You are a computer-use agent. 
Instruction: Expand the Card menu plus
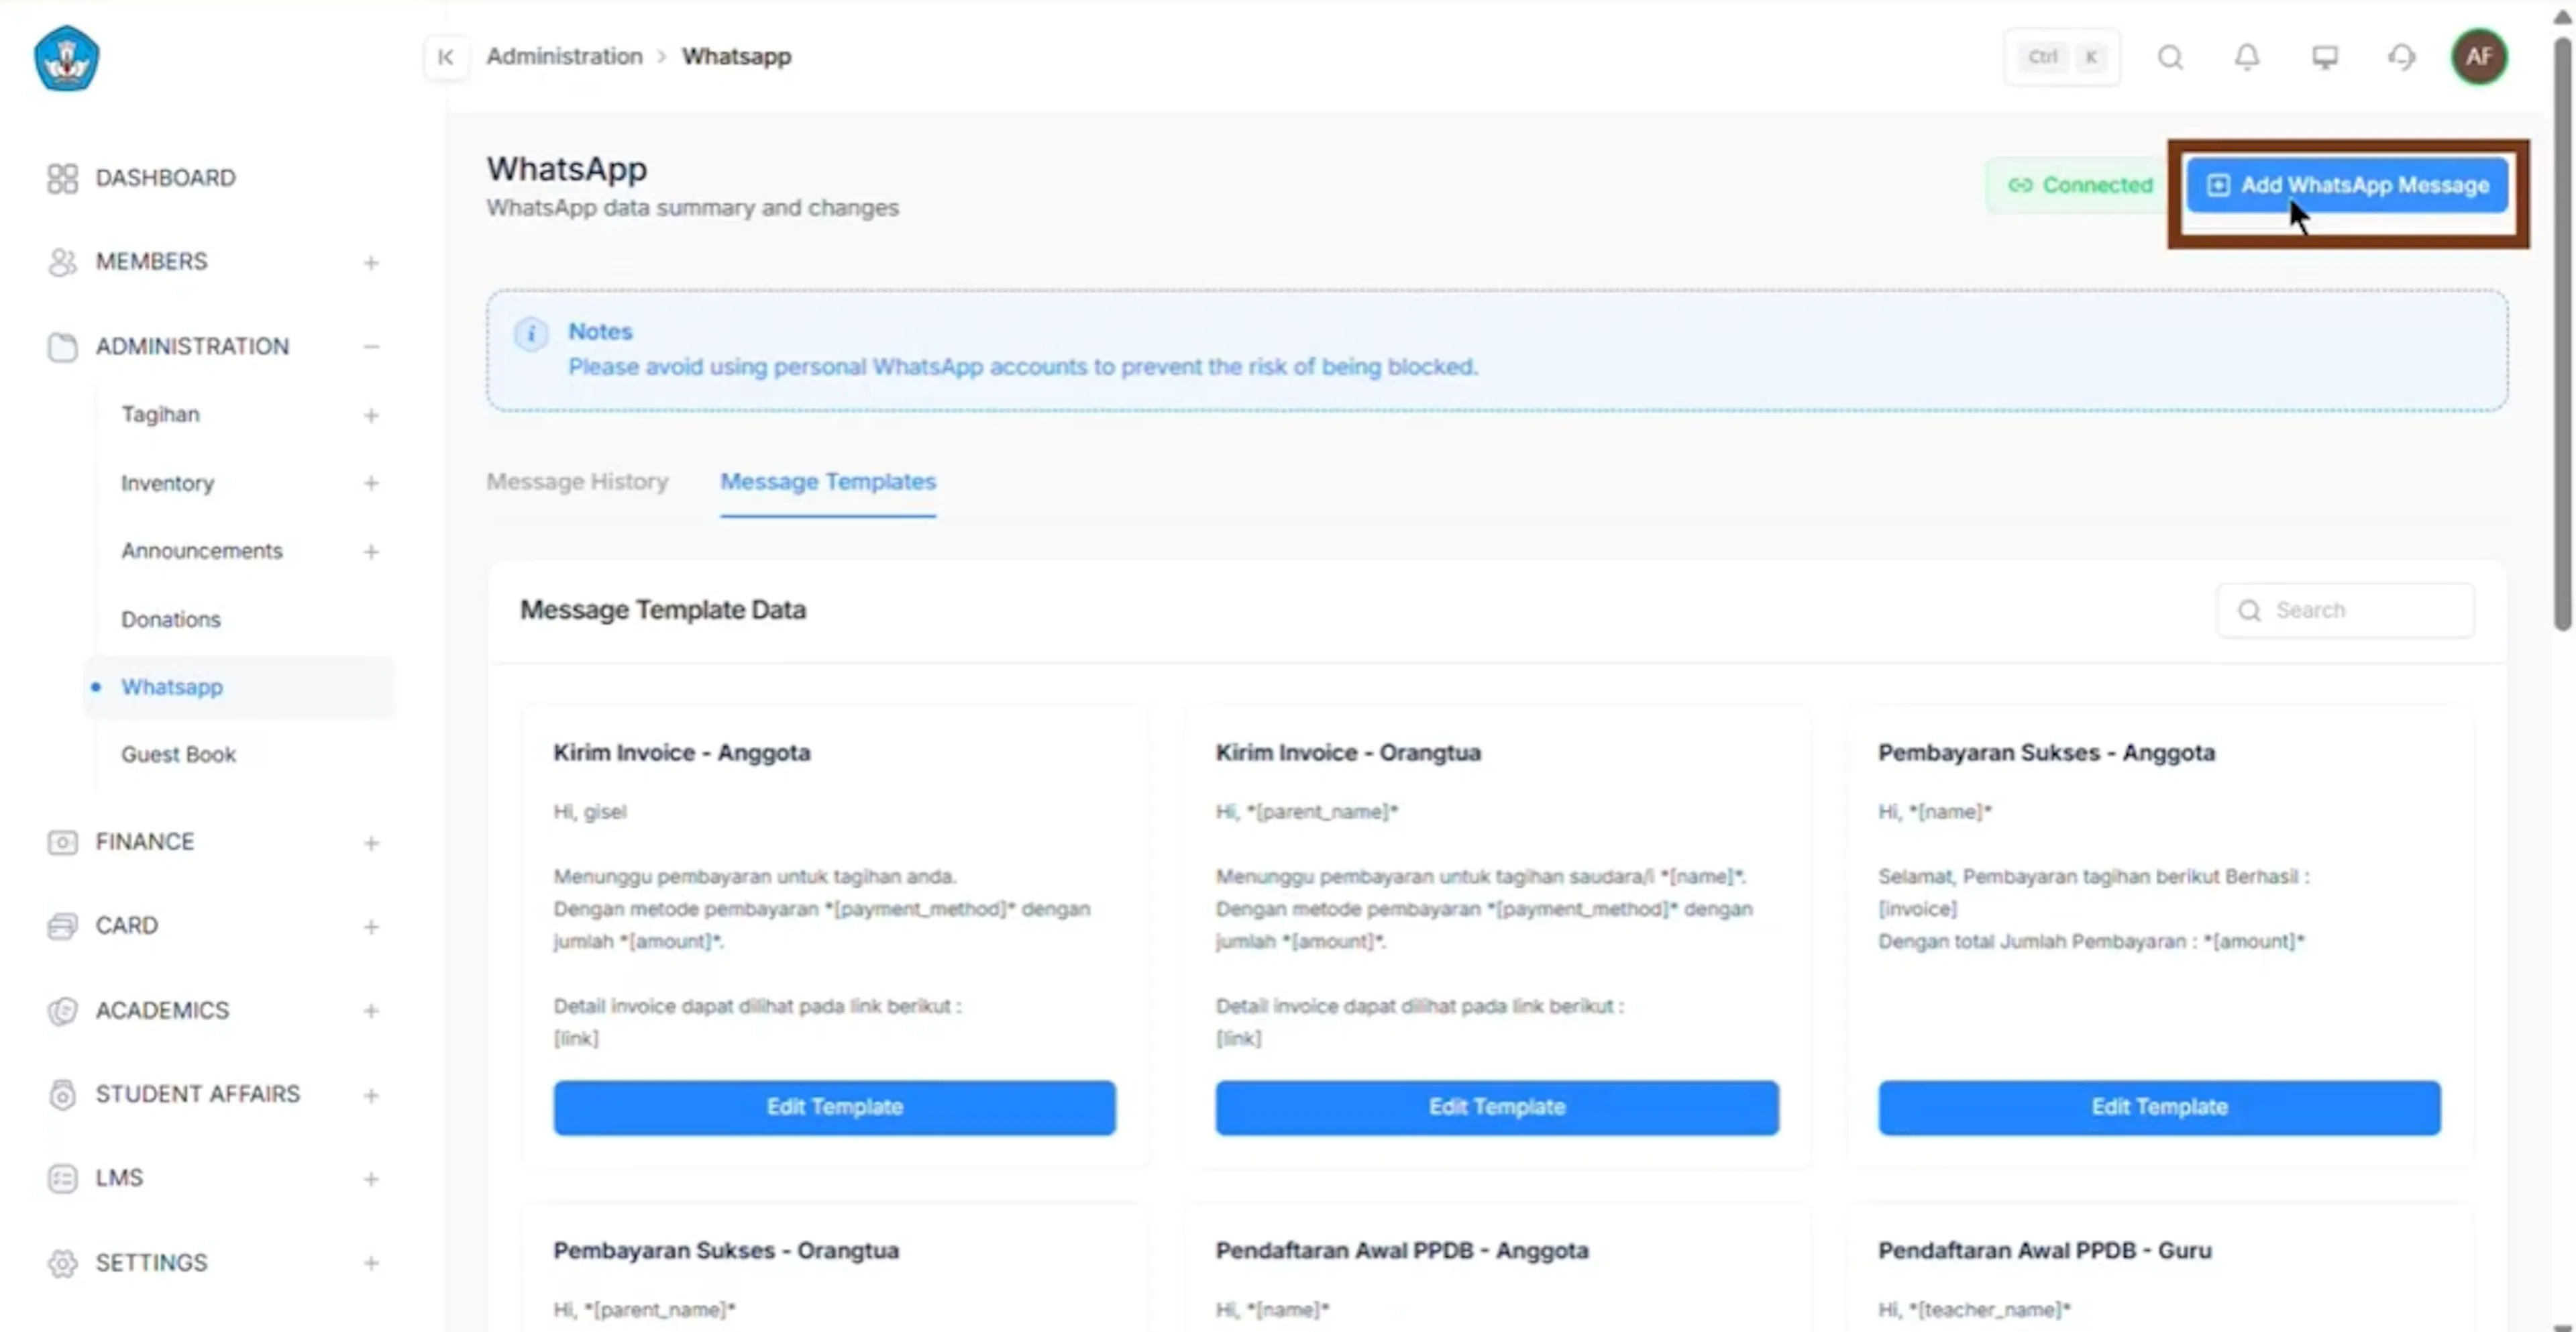pos(371,927)
